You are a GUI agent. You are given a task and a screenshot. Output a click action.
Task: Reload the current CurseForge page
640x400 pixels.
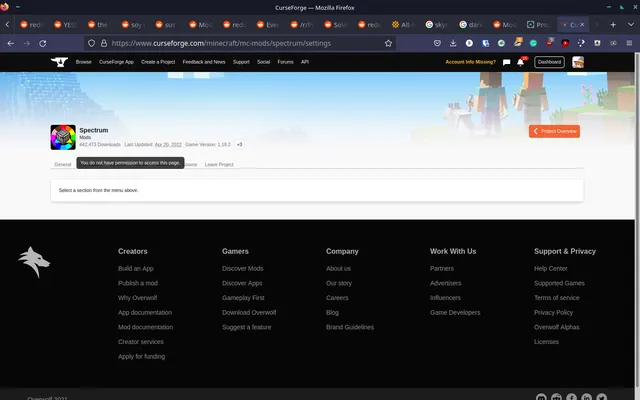[x=42, y=43]
